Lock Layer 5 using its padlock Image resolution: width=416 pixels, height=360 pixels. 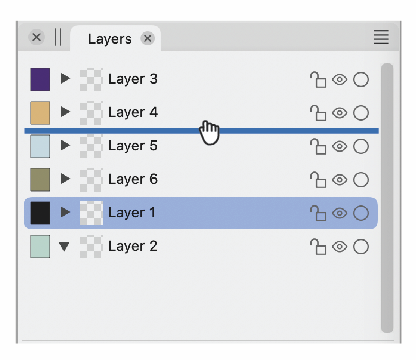318,147
